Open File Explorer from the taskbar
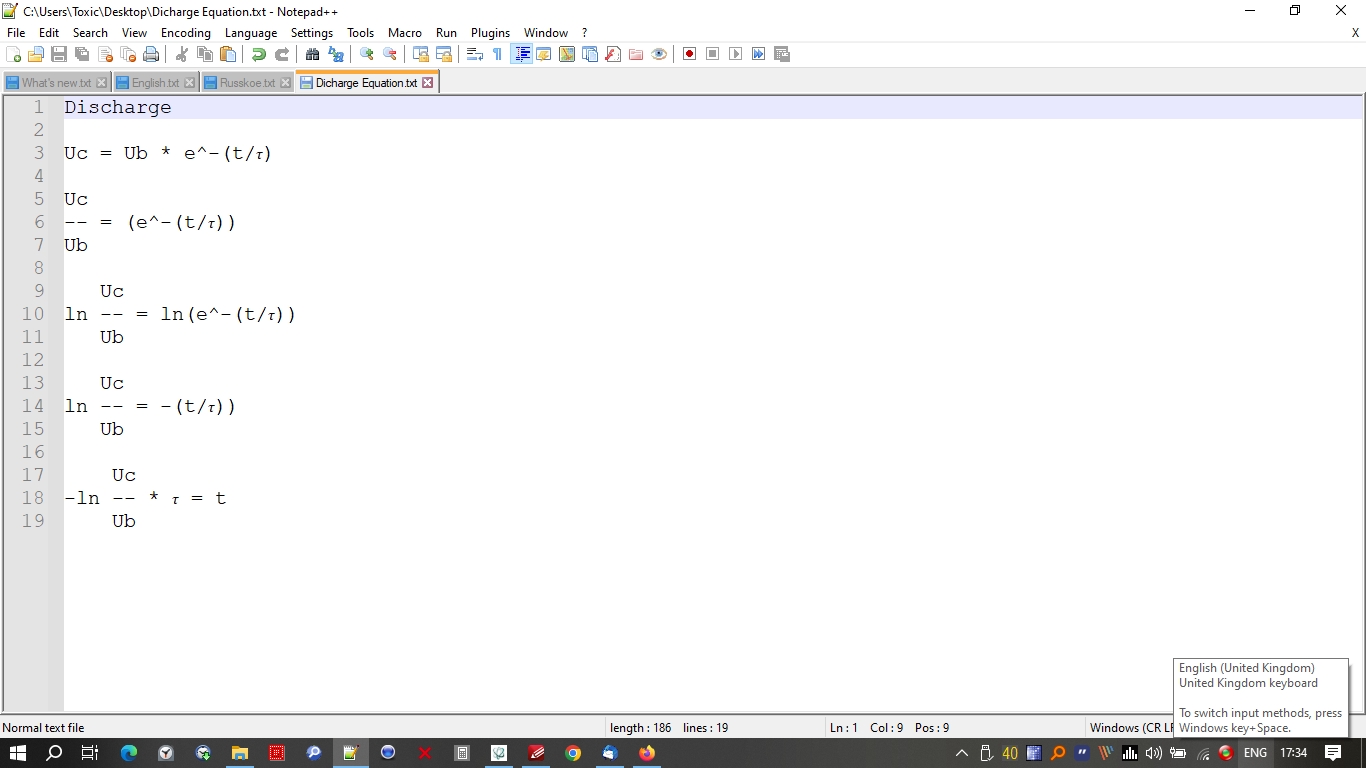Image resolution: width=1366 pixels, height=768 pixels. tap(240, 753)
